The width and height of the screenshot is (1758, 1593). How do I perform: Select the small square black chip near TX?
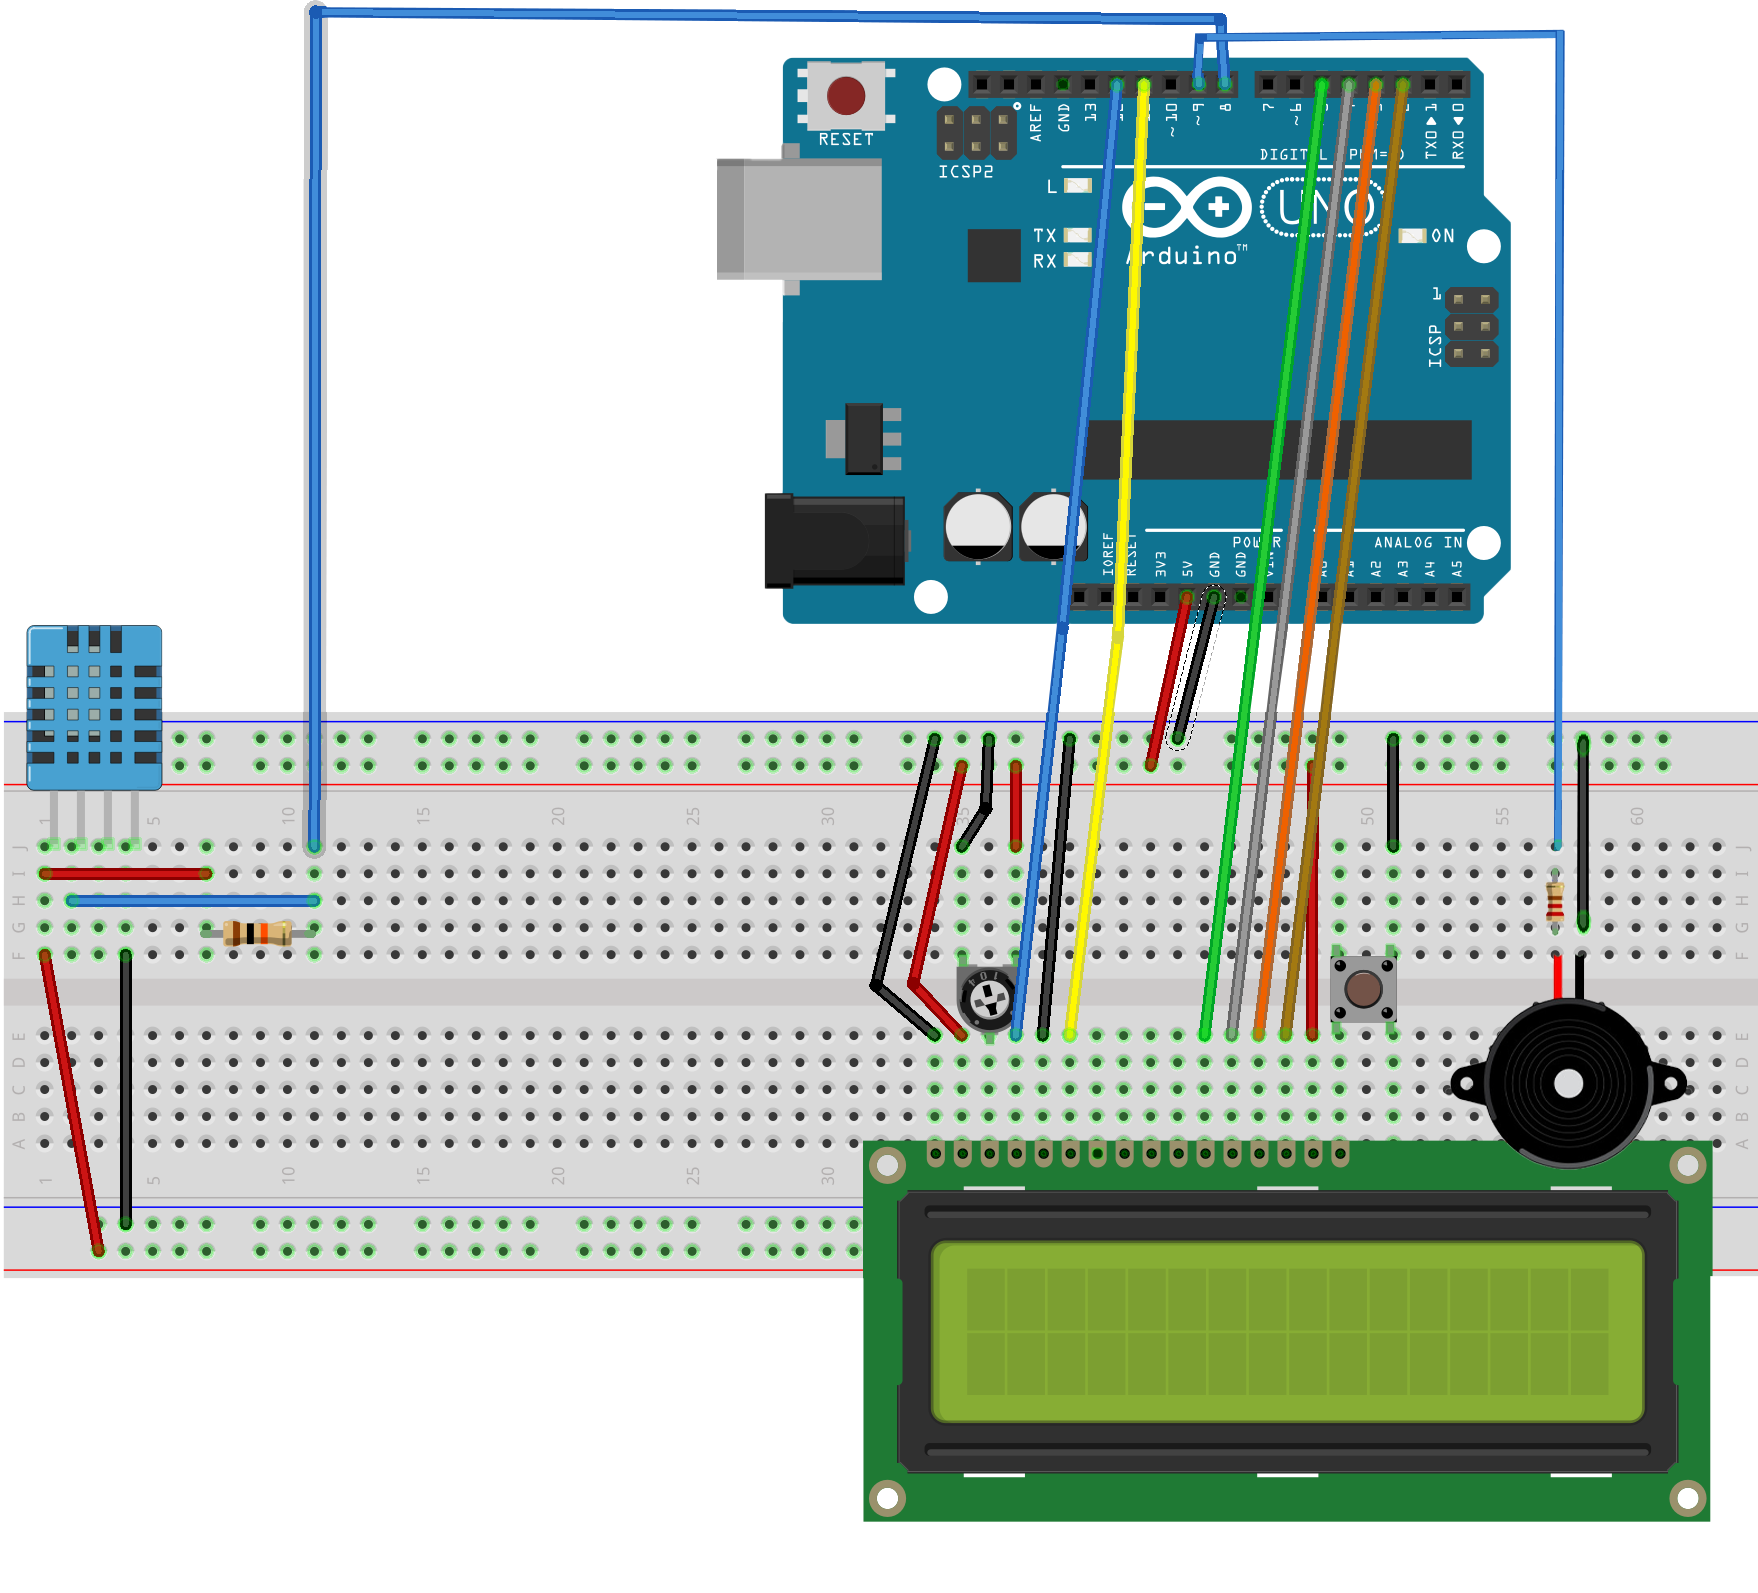tap(994, 255)
